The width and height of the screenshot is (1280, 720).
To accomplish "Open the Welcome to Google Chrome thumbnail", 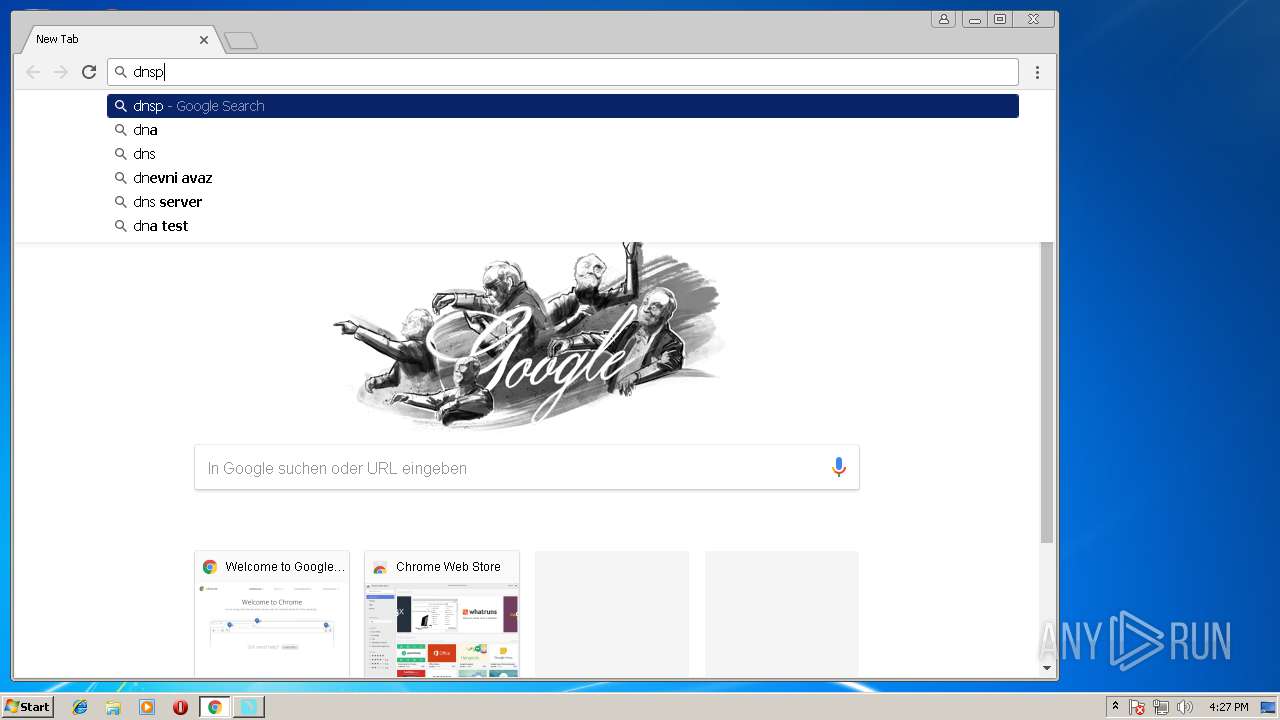I will point(272,614).
